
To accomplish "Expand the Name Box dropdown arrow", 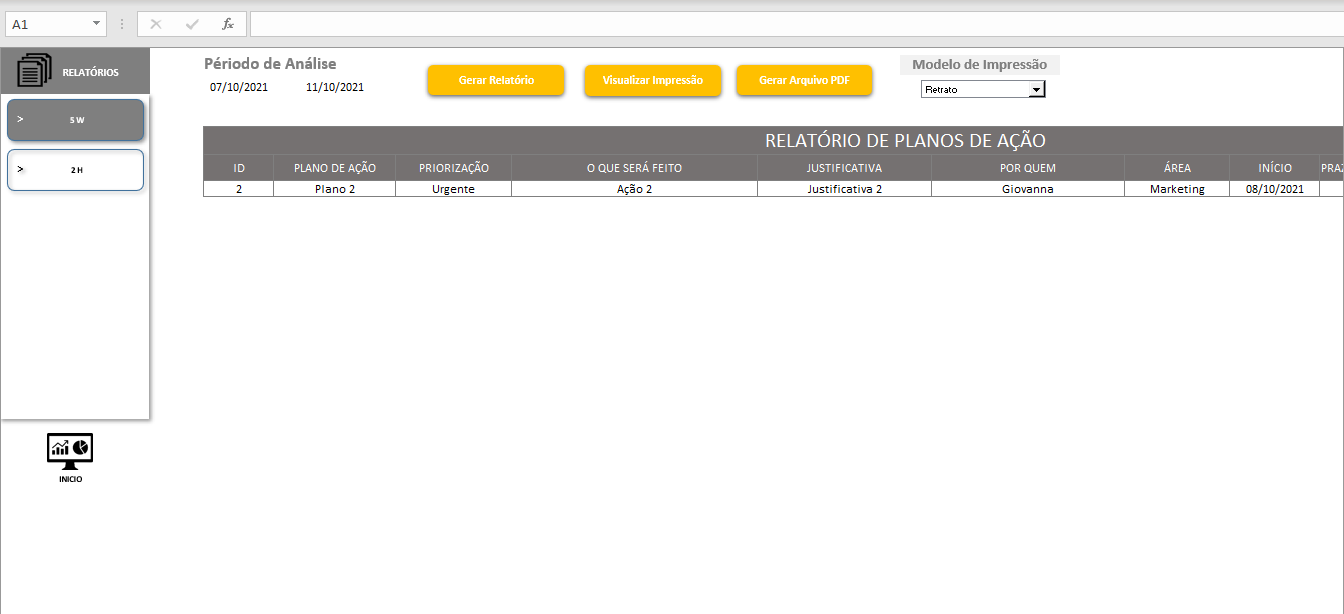I will point(96,24).
